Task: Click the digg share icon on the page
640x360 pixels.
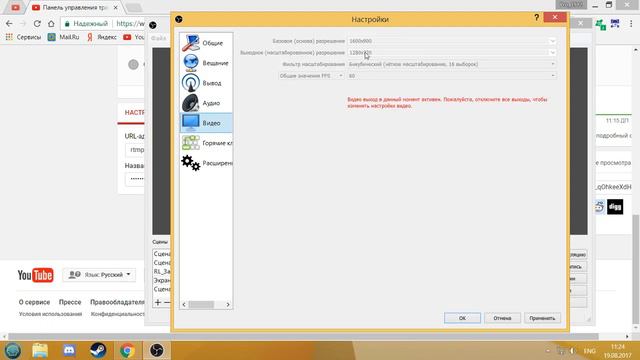Action: 615,207
